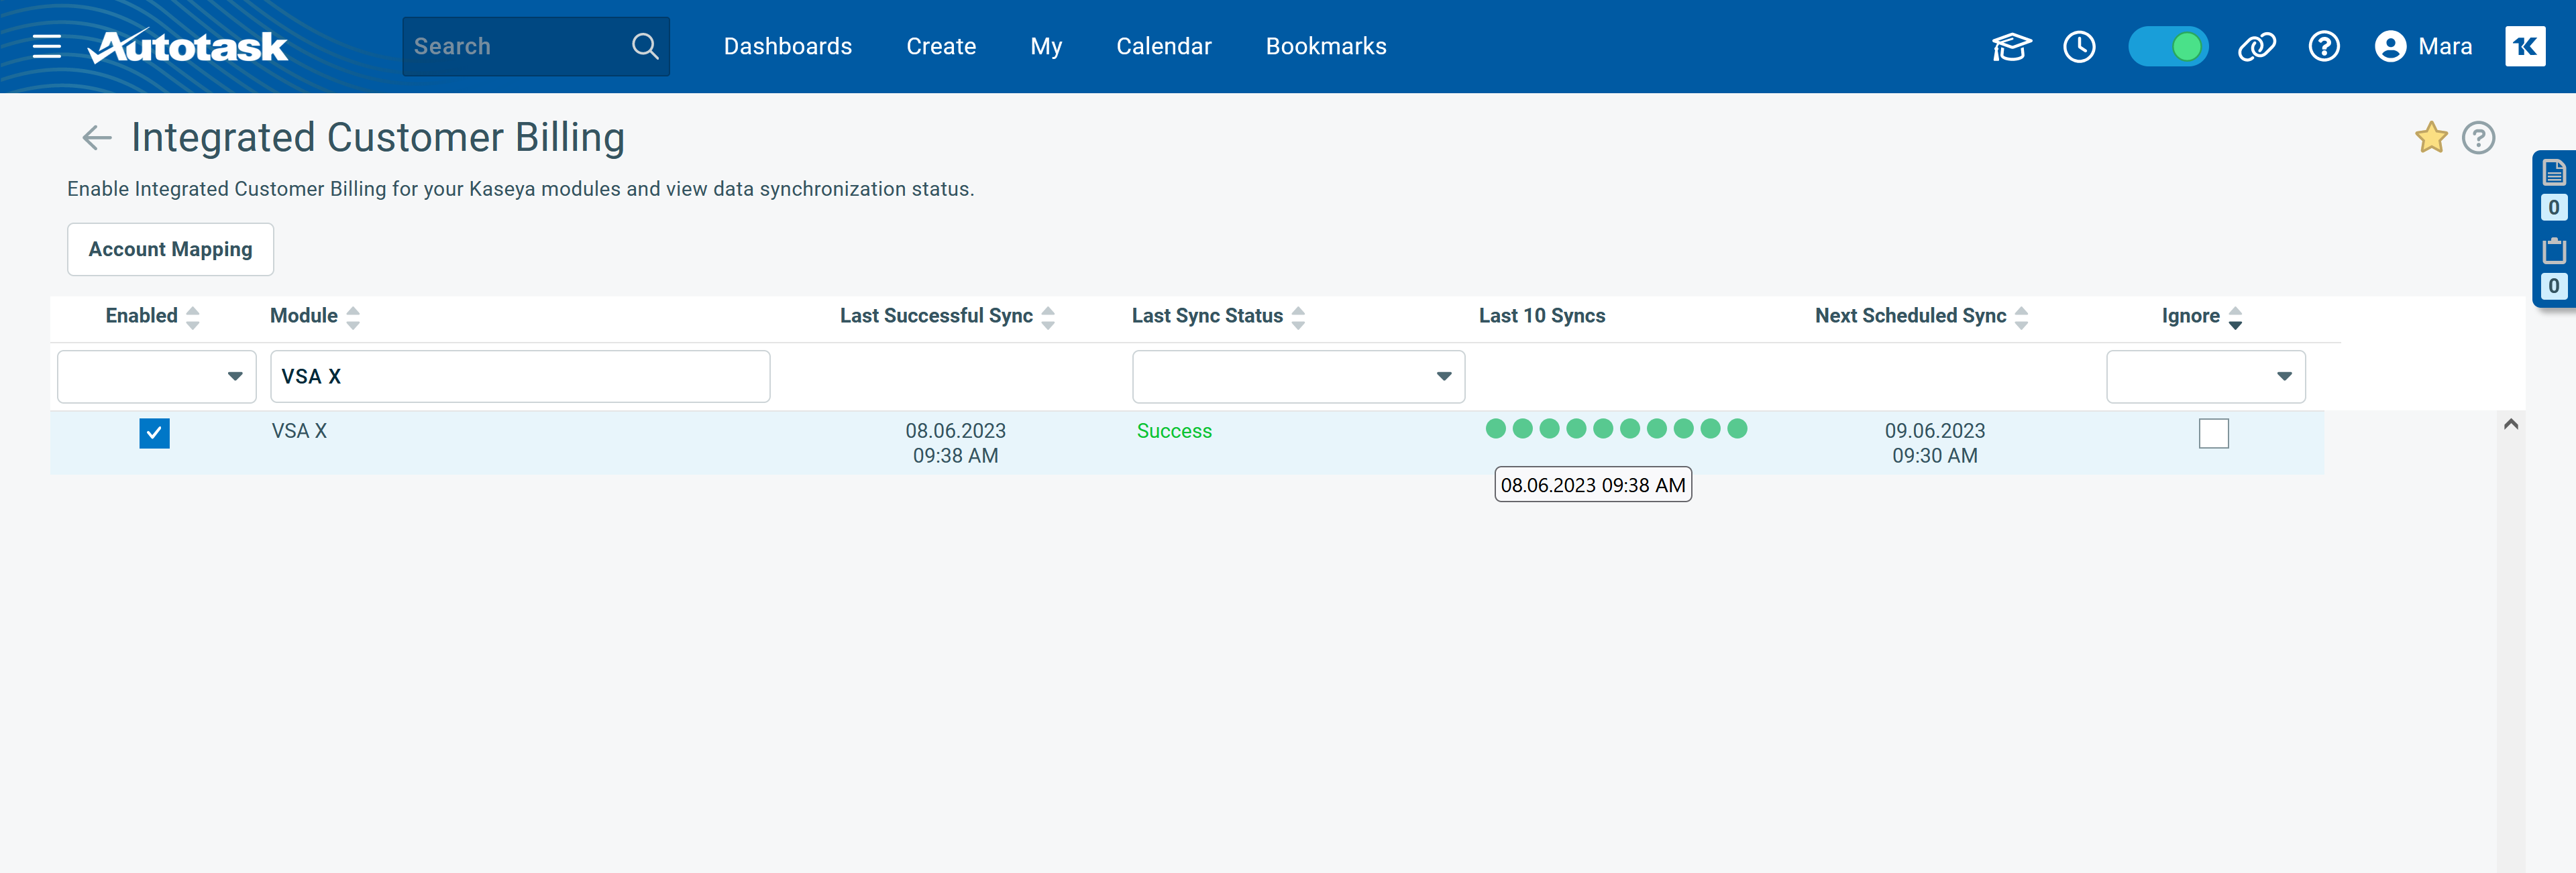This screenshot has width=2576, height=873.
Task: Click the Autotask logo
Action: [x=188, y=46]
